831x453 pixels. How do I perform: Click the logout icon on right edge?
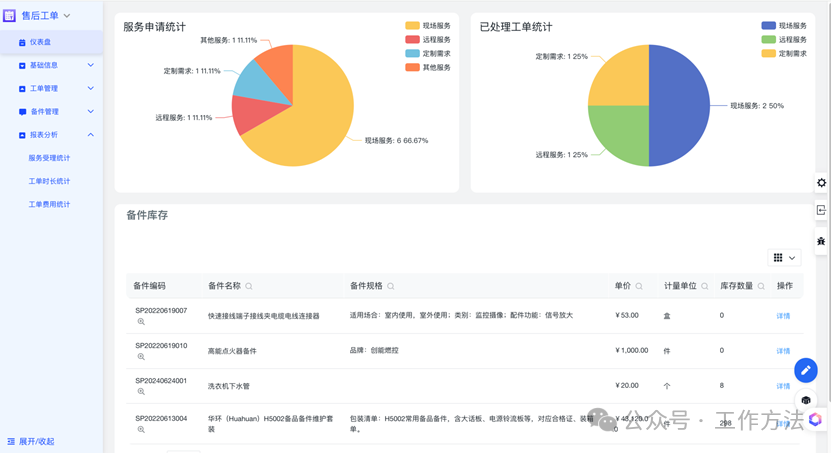(x=821, y=210)
